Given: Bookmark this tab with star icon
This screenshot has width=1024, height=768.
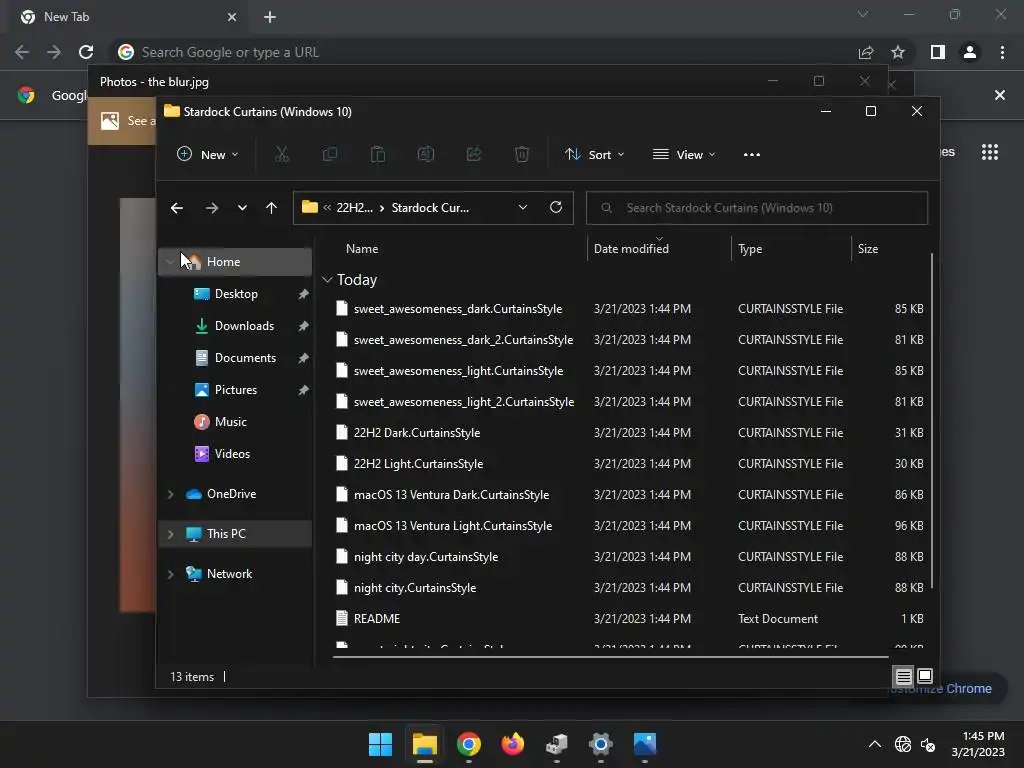Looking at the screenshot, I should pyautogui.click(x=898, y=52).
